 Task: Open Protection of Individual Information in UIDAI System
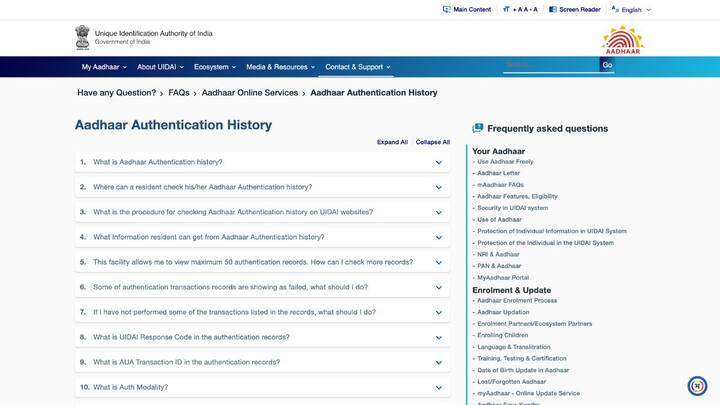point(552,231)
